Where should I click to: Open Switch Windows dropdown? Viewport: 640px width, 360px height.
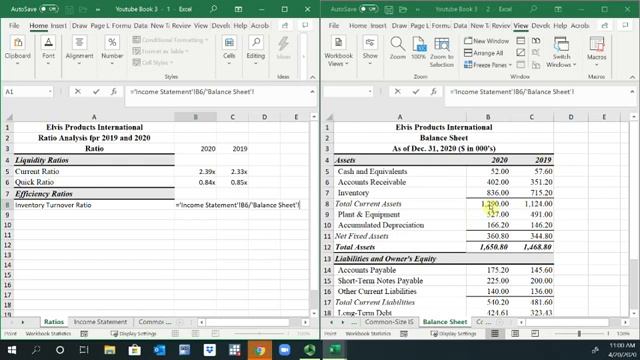[x=561, y=52]
